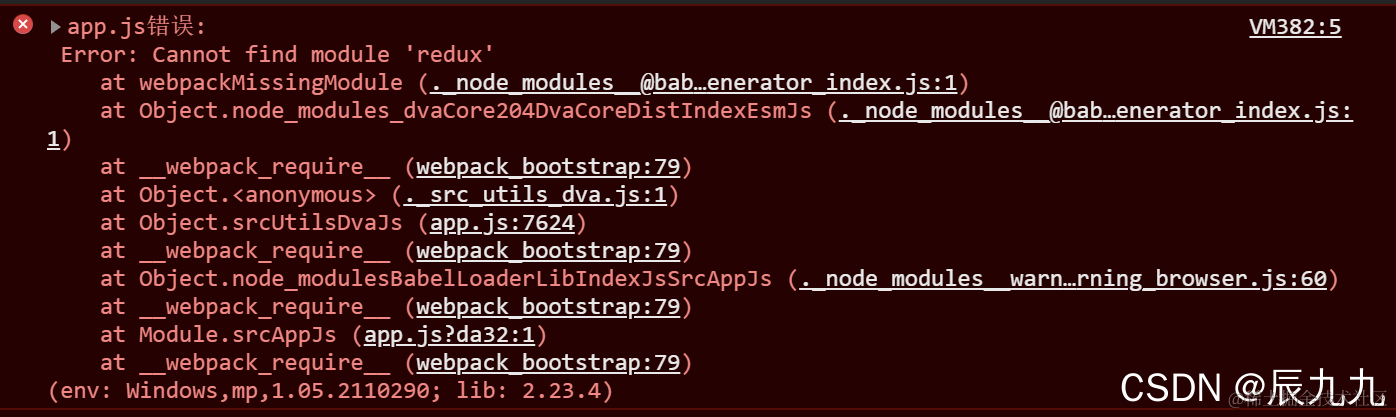1396x417 pixels.
Task: Select the "app.js错误:" header text
Action: coord(137,27)
